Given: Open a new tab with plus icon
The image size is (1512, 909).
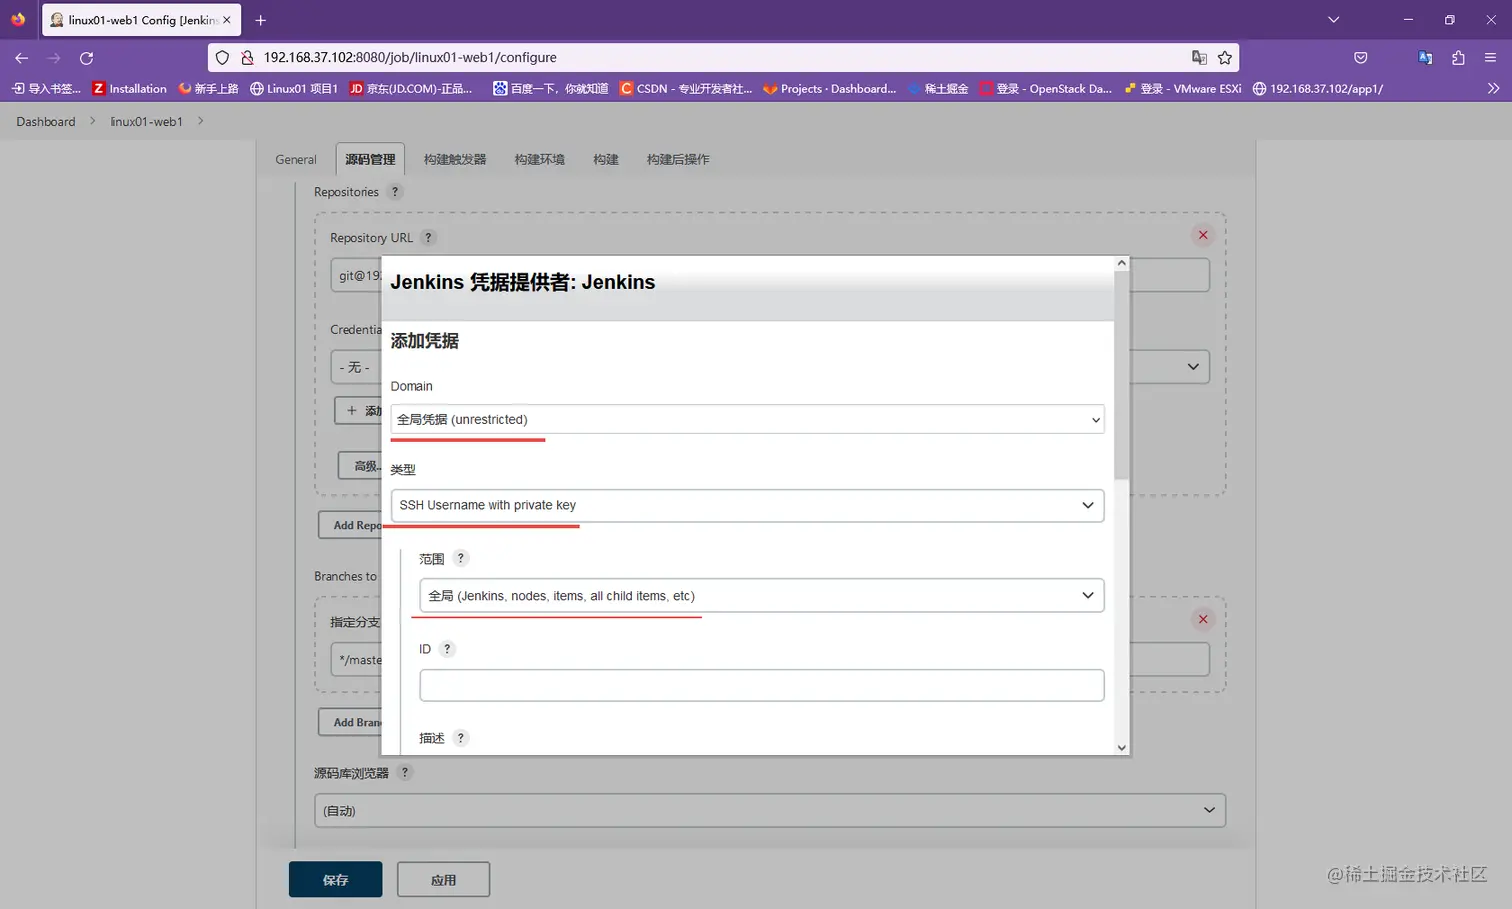Looking at the screenshot, I should [261, 20].
